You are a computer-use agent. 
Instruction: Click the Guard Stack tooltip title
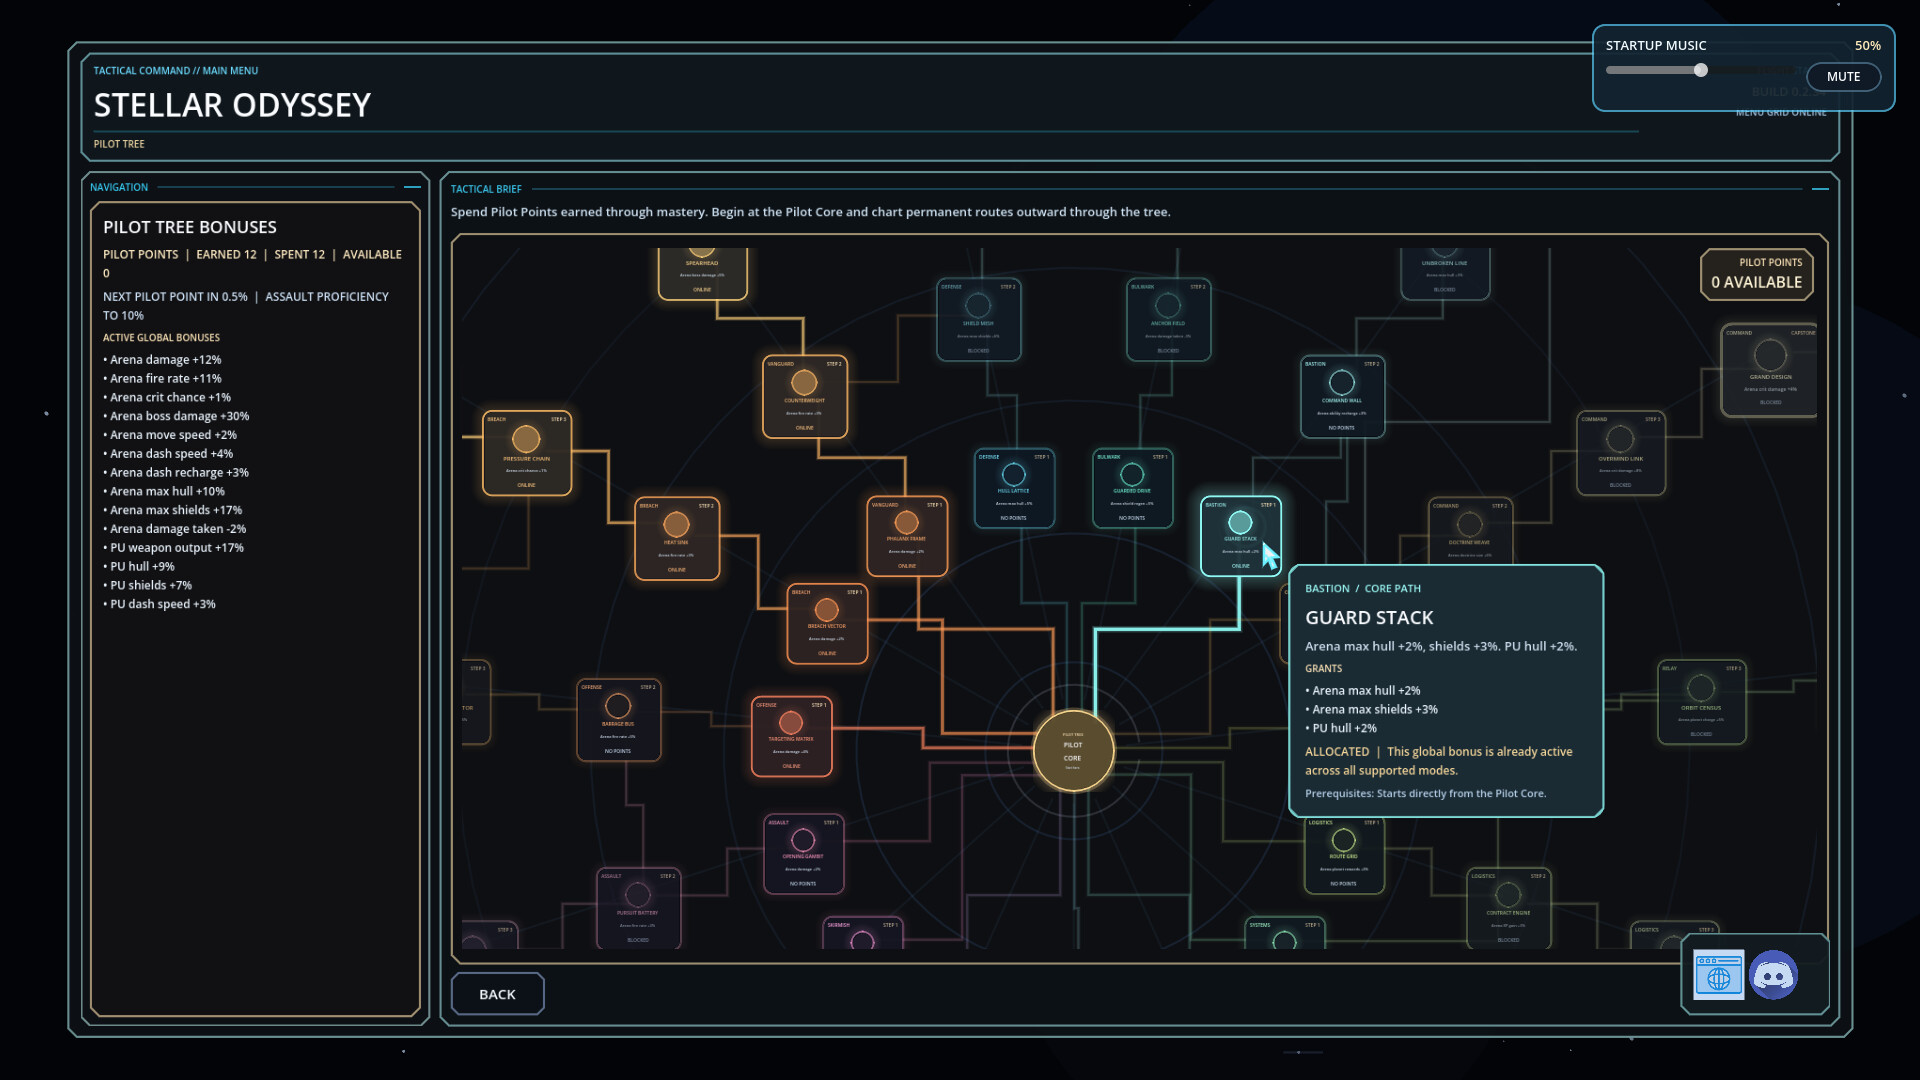[x=1369, y=618]
